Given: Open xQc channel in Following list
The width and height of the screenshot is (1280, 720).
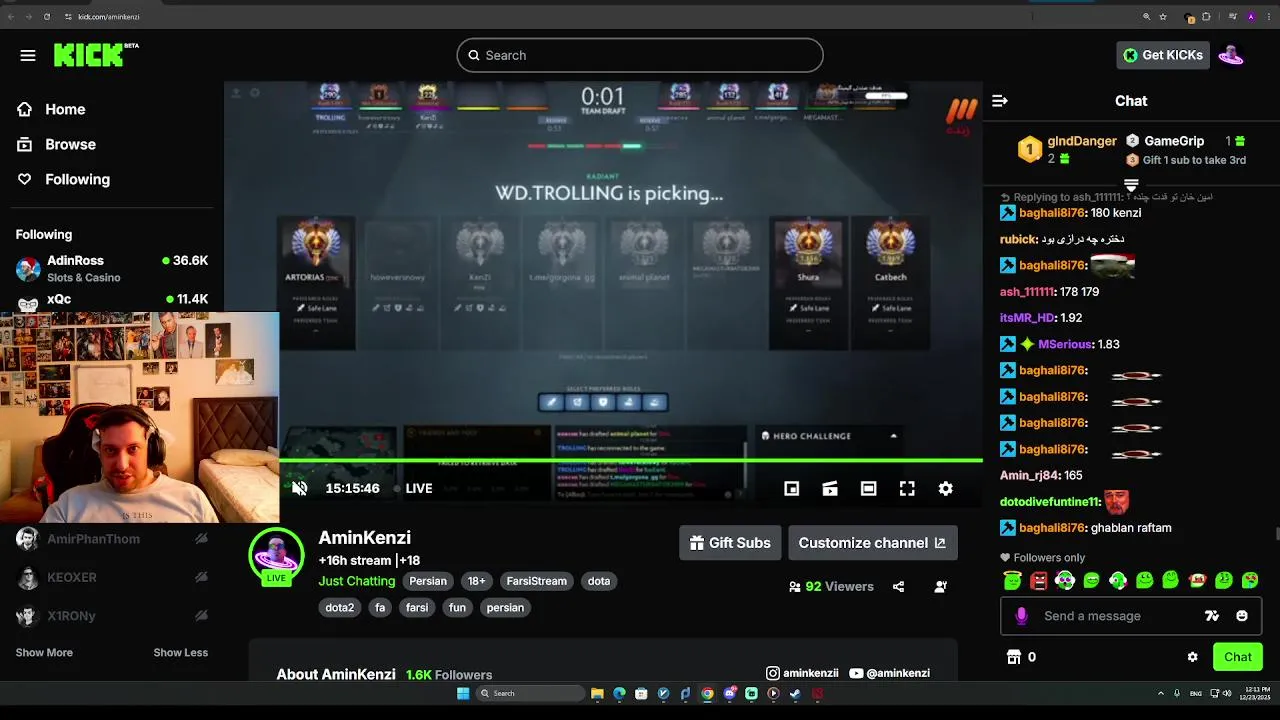Looking at the screenshot, I should pyautogui.click(x=112, y=299).
